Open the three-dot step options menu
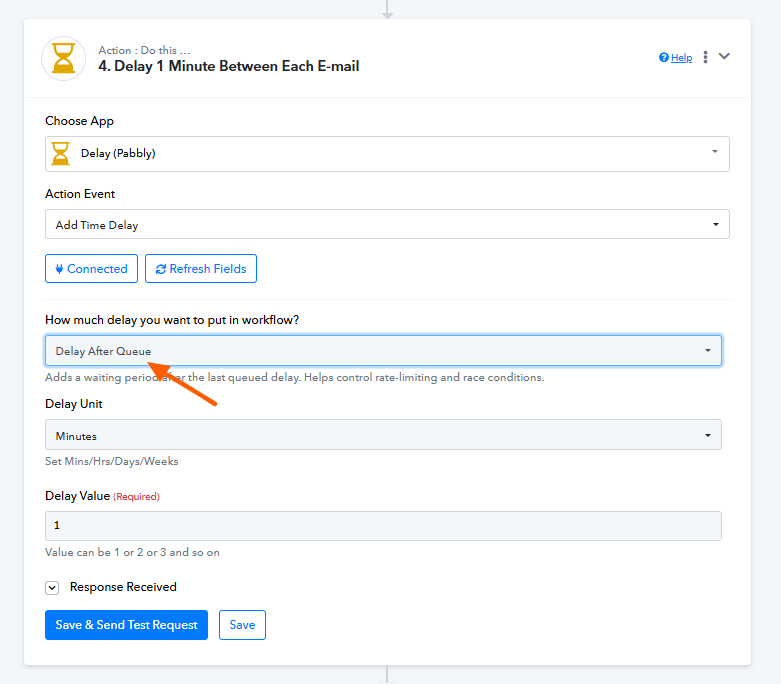Viewport: 781px width, 684px height. pyautogui.click(x=706, y=57)
